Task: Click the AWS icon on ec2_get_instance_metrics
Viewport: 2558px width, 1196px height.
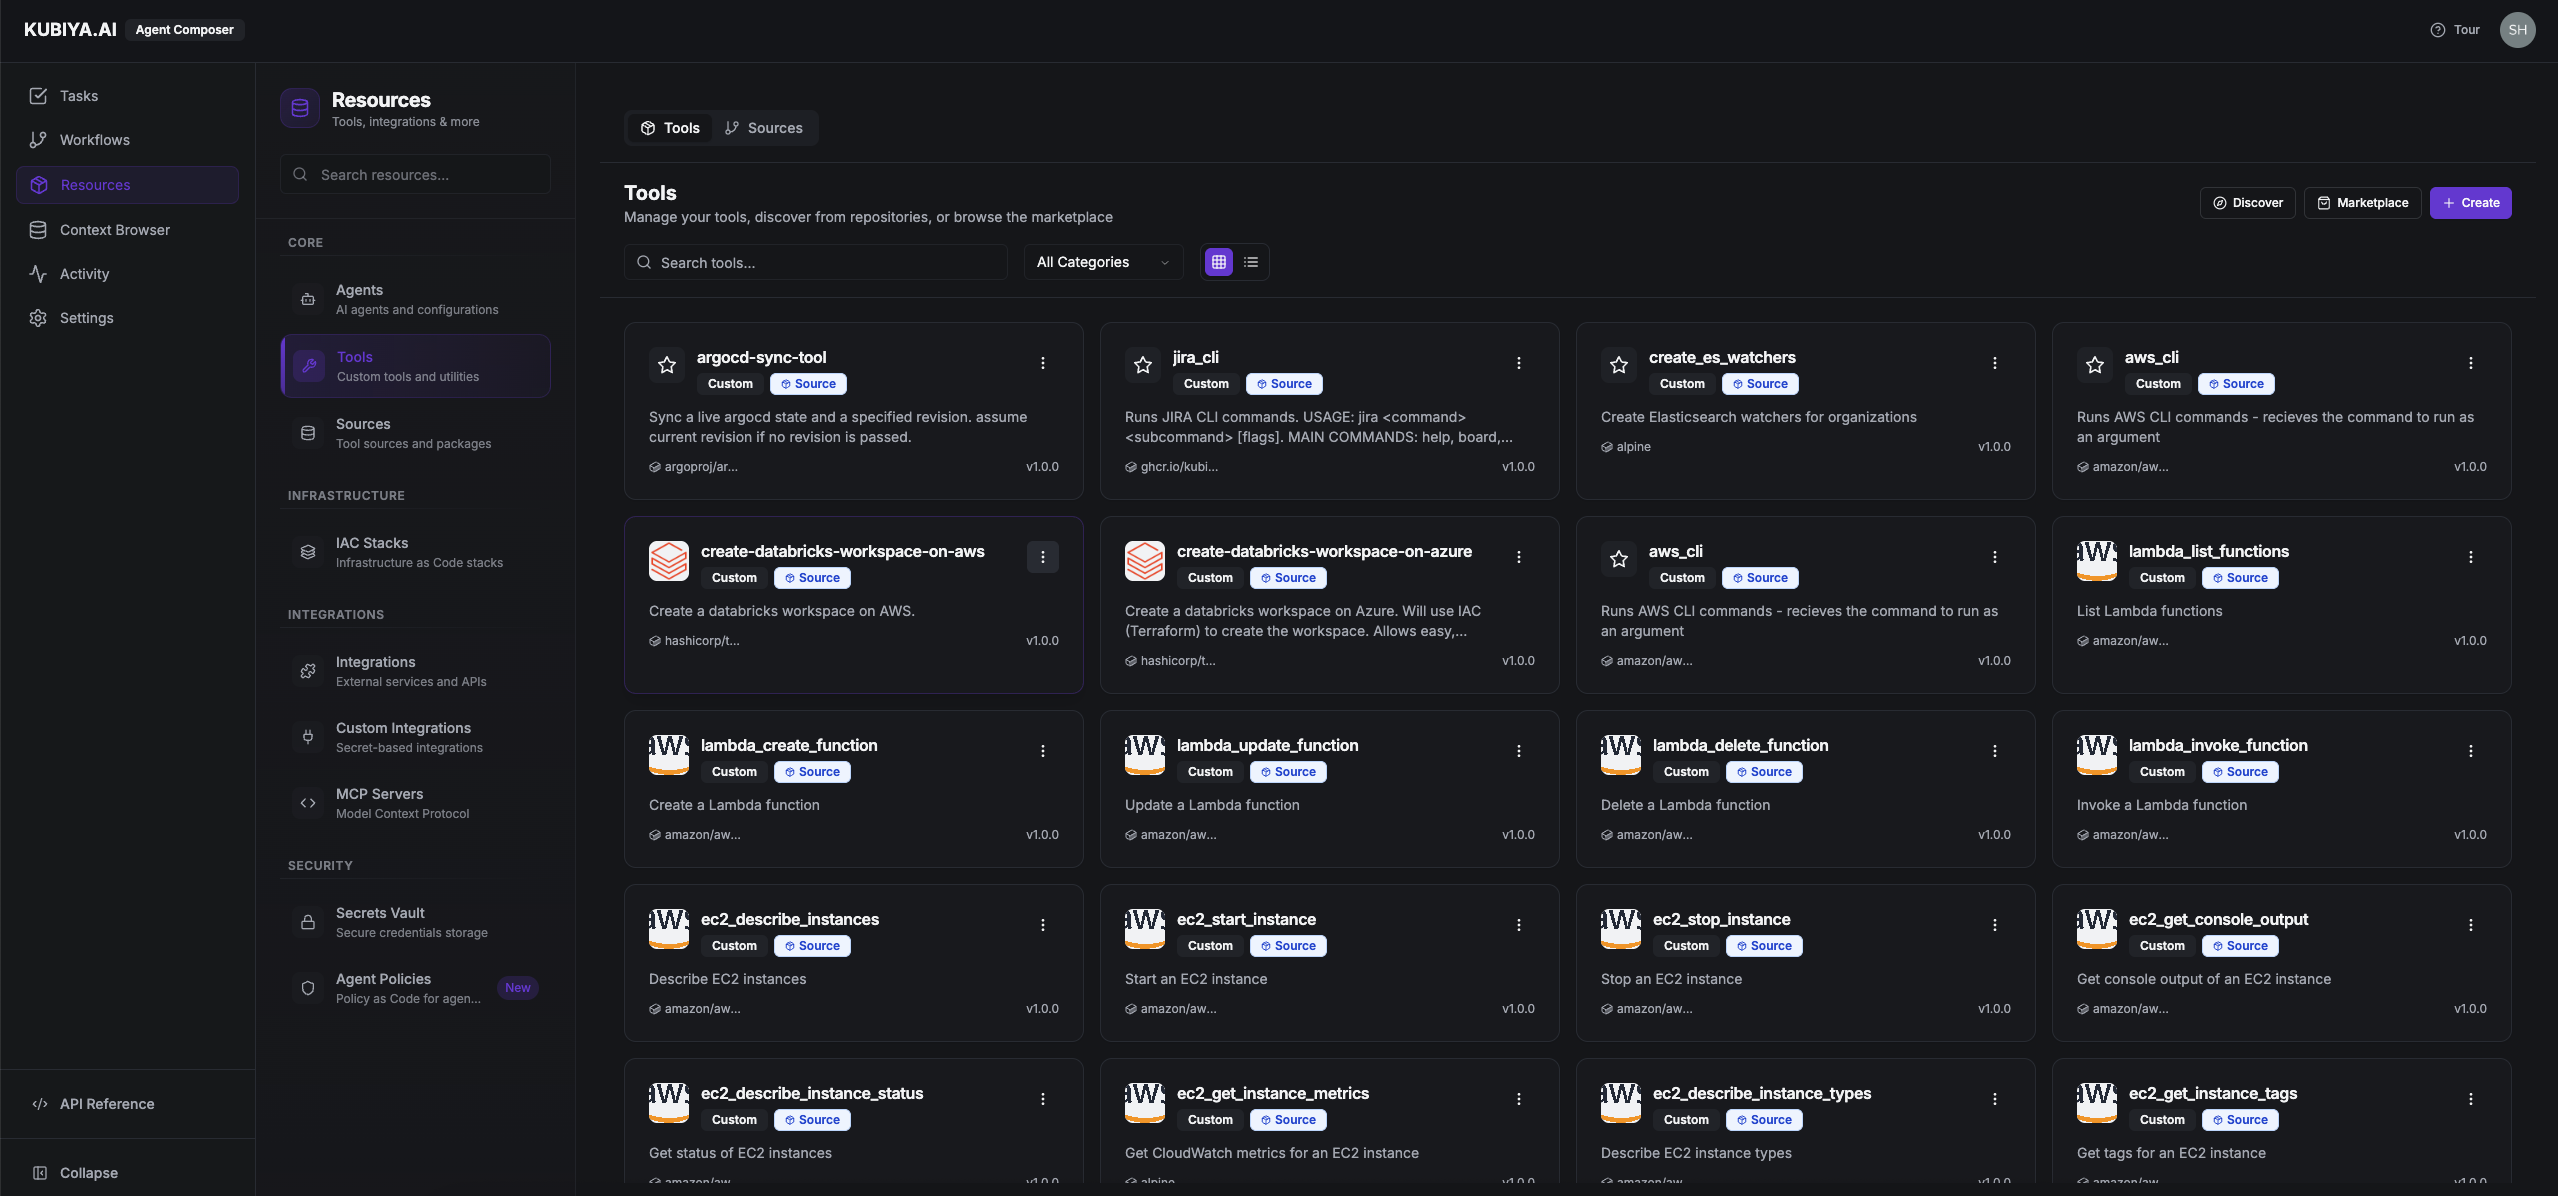Action: coord(1145,1103)
